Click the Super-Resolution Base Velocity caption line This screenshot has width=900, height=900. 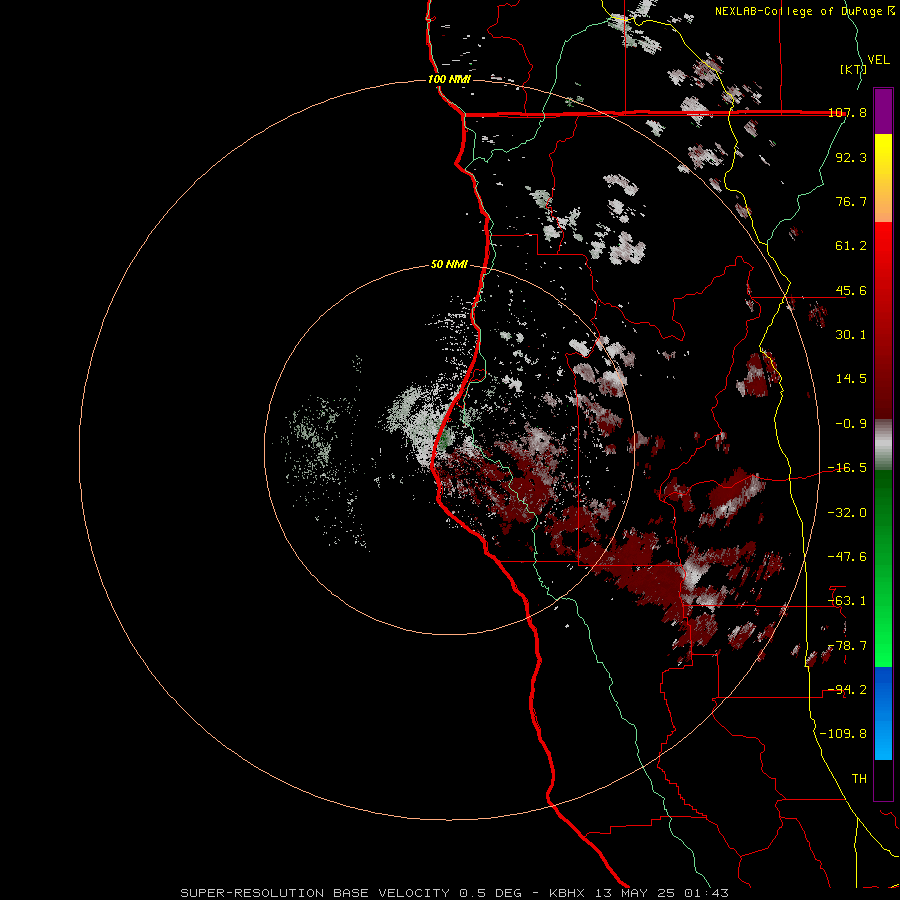click(x=455, y=893)
